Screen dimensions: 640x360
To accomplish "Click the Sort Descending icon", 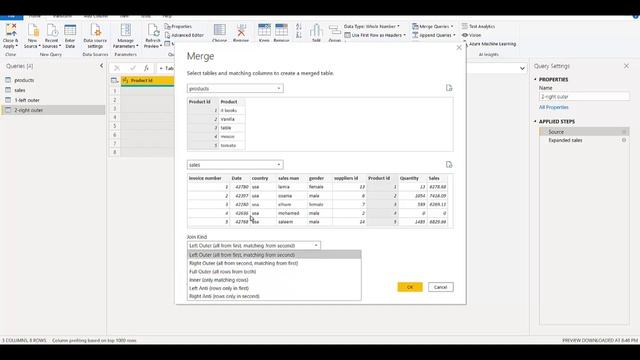I will [x=298, y=36].
